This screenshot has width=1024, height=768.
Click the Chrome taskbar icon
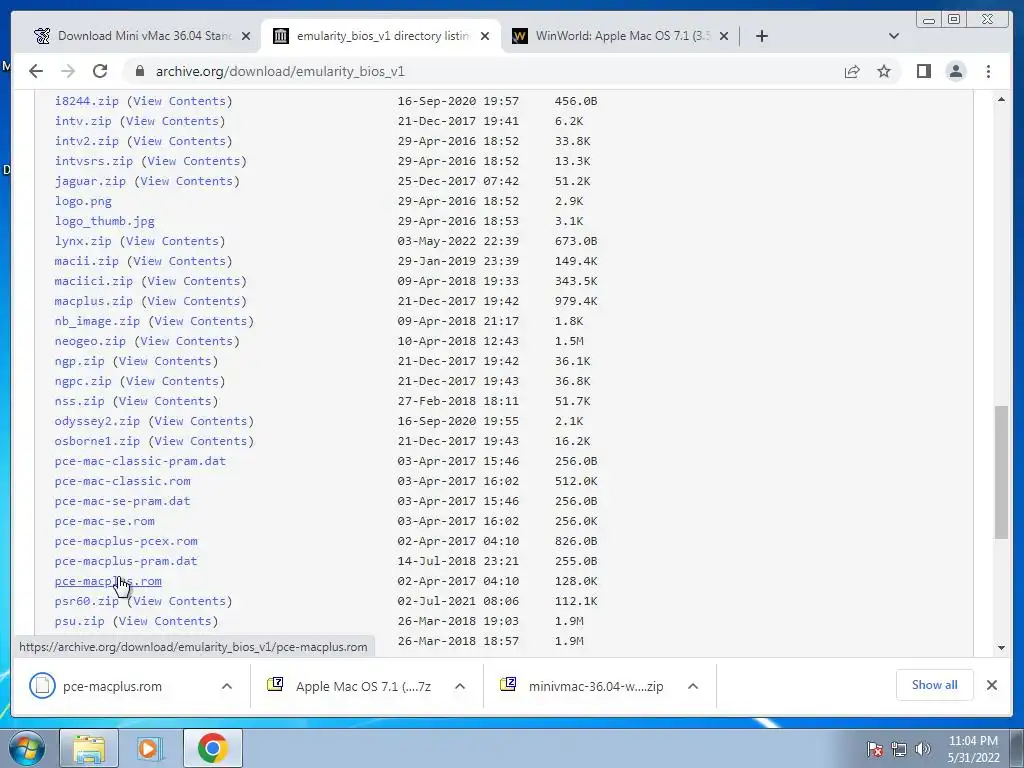click(212, 748)
